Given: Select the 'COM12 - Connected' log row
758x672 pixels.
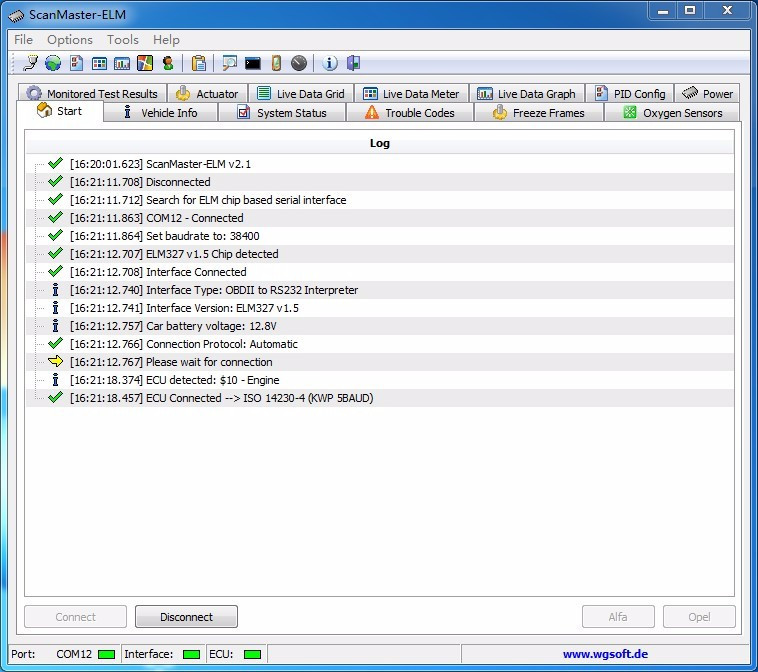Looking at the screenshot, I should 379,218.
